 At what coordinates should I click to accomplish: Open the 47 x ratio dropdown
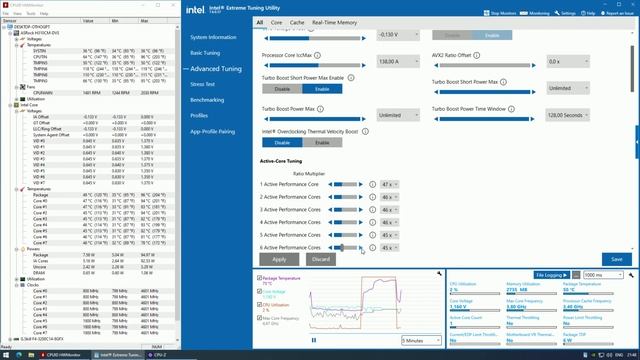389,184
